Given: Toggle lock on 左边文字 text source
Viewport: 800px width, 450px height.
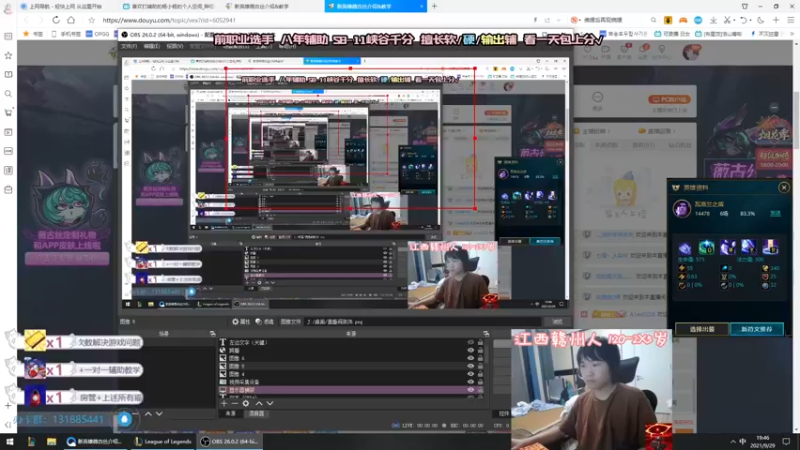Looking at the screenshot, I should click(x=480, y=343).
